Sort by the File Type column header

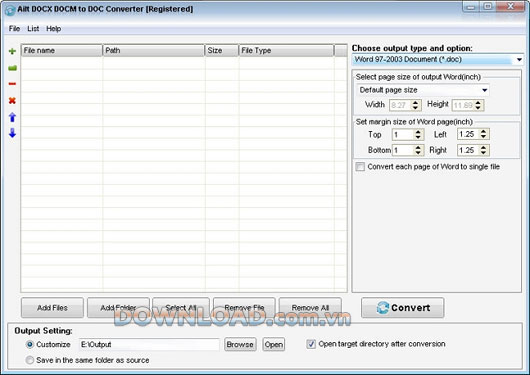pyautogui.click(x=287, y=50)
